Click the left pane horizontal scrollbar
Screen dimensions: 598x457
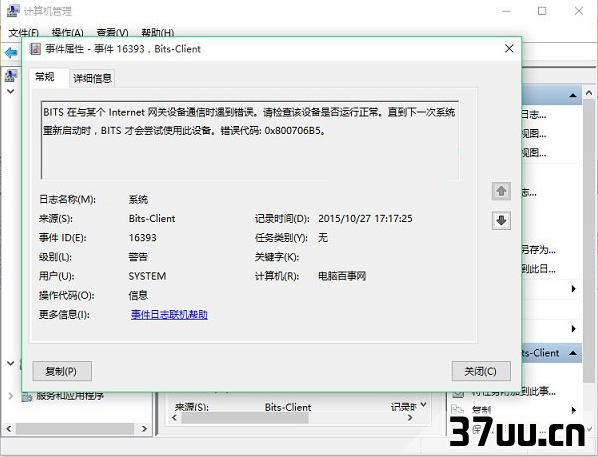76,429
